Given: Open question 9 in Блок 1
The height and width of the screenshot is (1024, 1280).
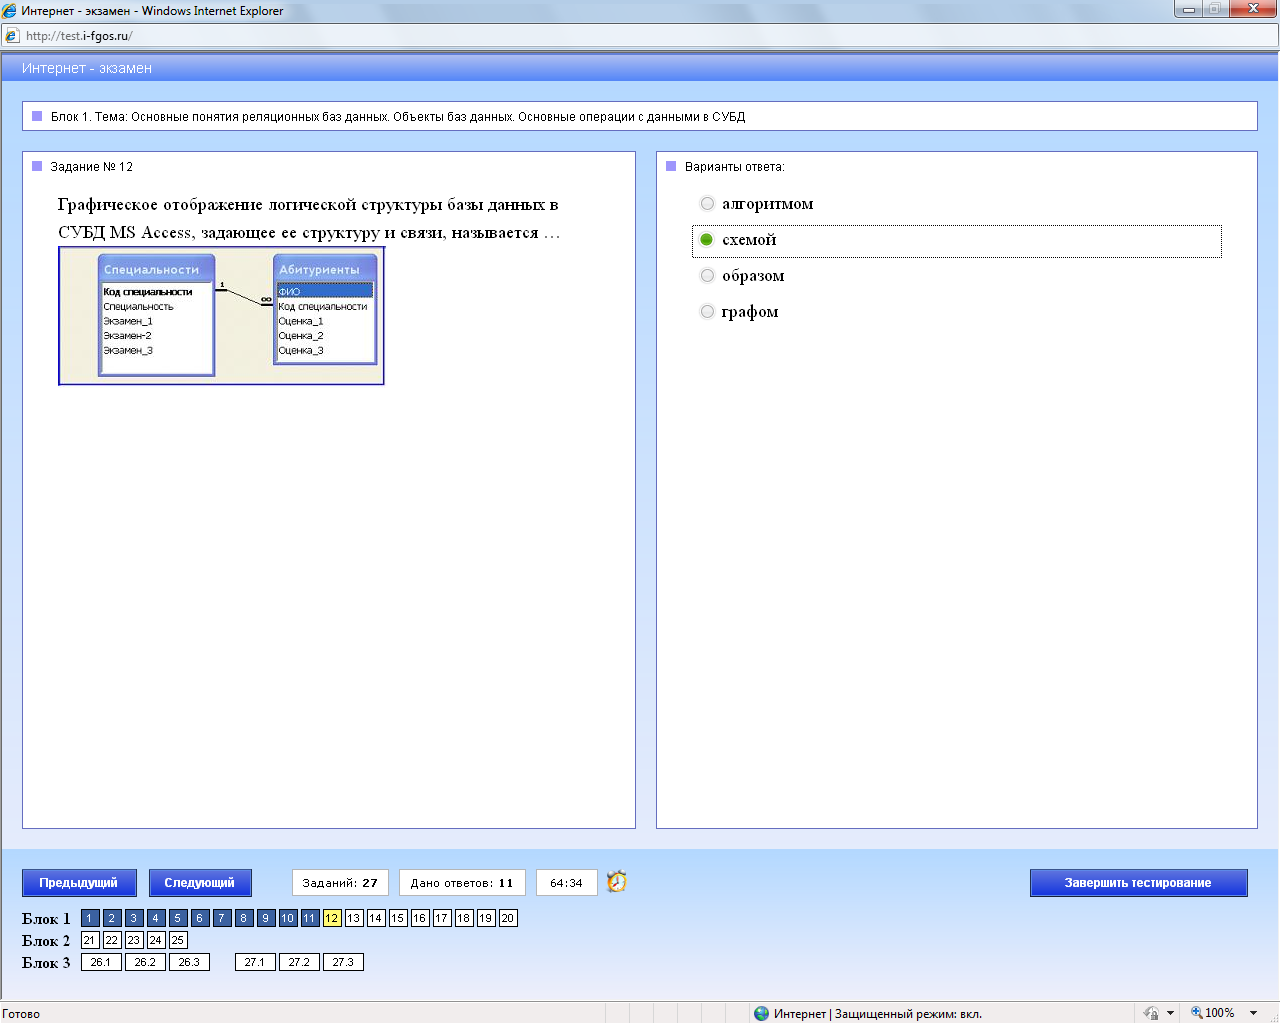Looking at the screenshot, I should click(265, 918).
